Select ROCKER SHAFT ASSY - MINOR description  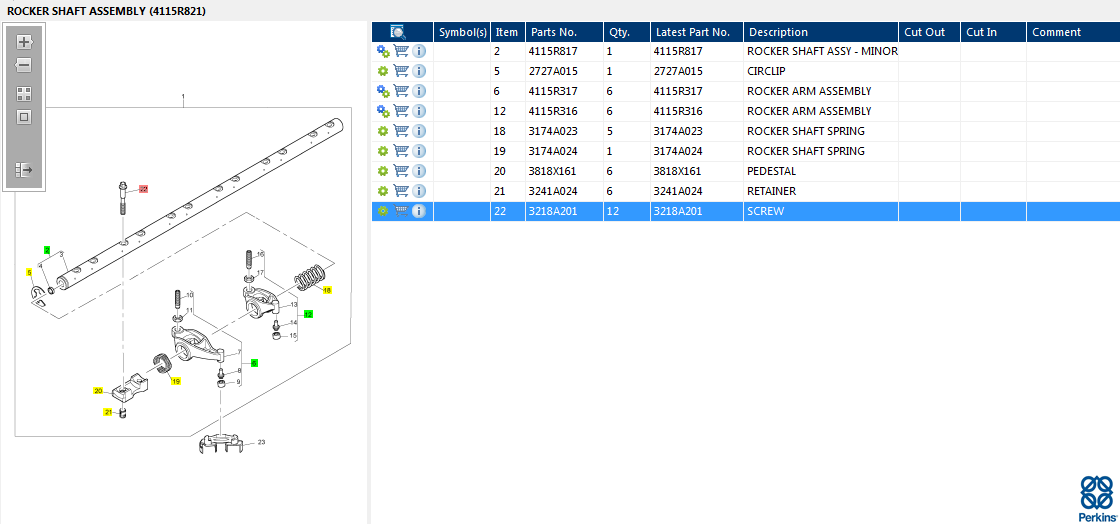821,51
